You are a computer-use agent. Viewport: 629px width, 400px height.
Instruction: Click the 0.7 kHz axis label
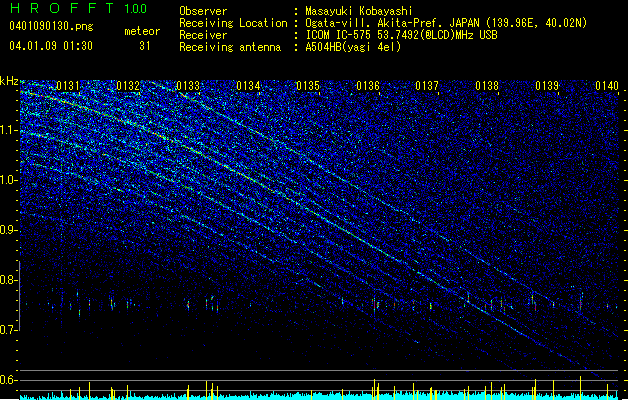[x=9, y=330]
